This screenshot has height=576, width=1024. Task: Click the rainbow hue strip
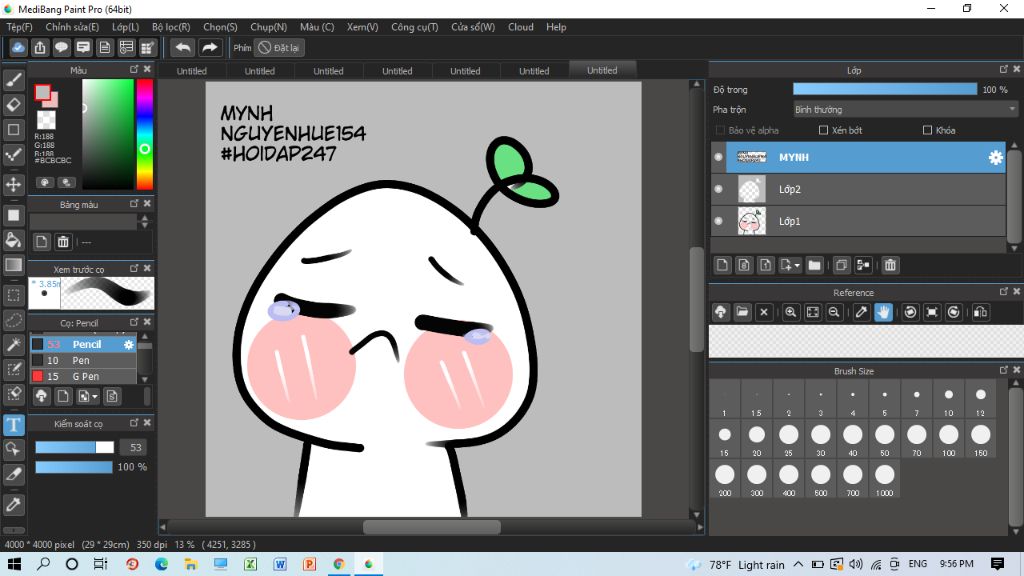pos(144,135)
